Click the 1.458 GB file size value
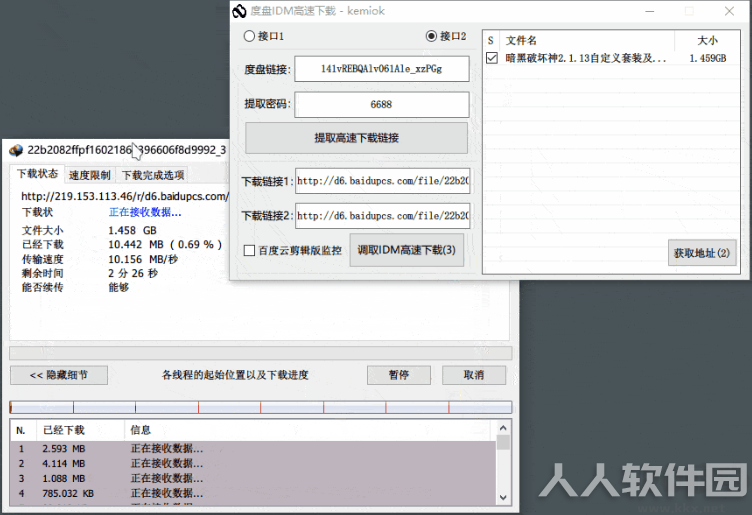 point(132,231)
